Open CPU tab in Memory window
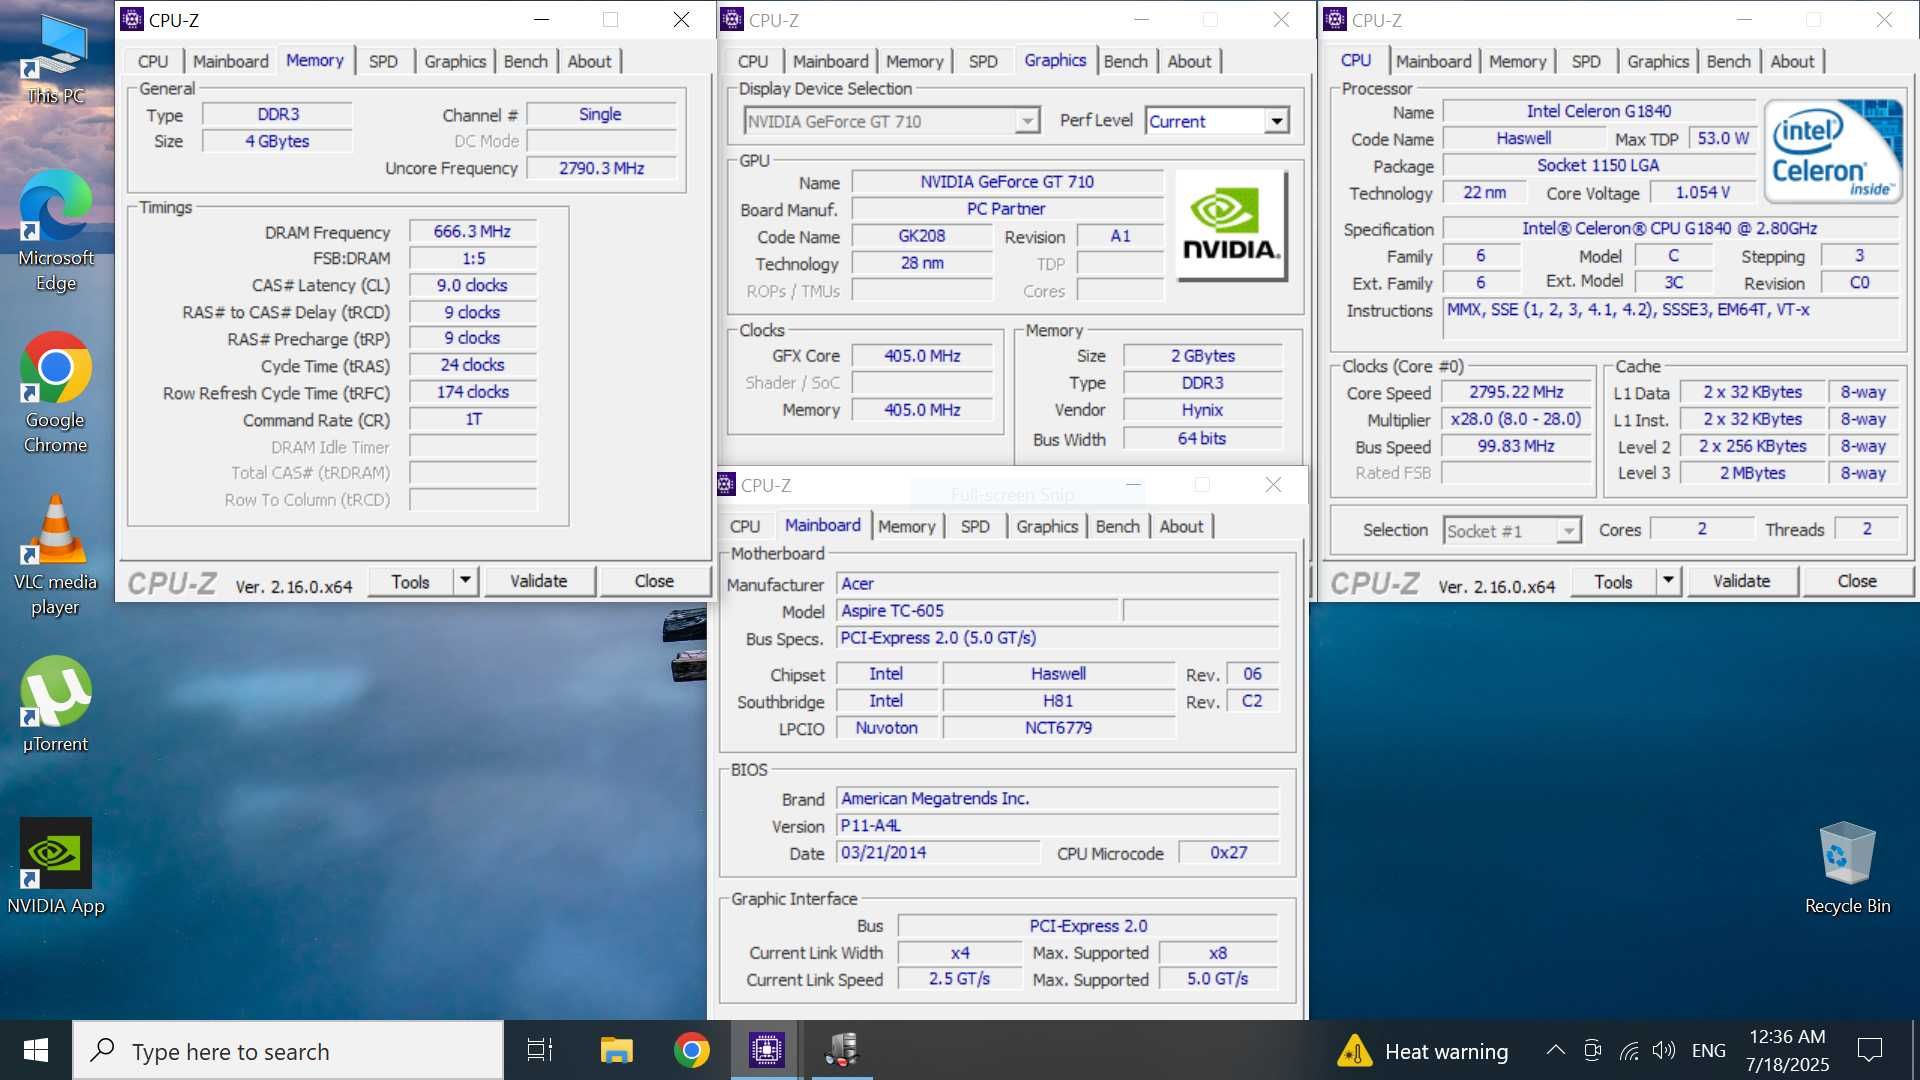This screenshot has width=1920, height=1080. click(153, 61)
